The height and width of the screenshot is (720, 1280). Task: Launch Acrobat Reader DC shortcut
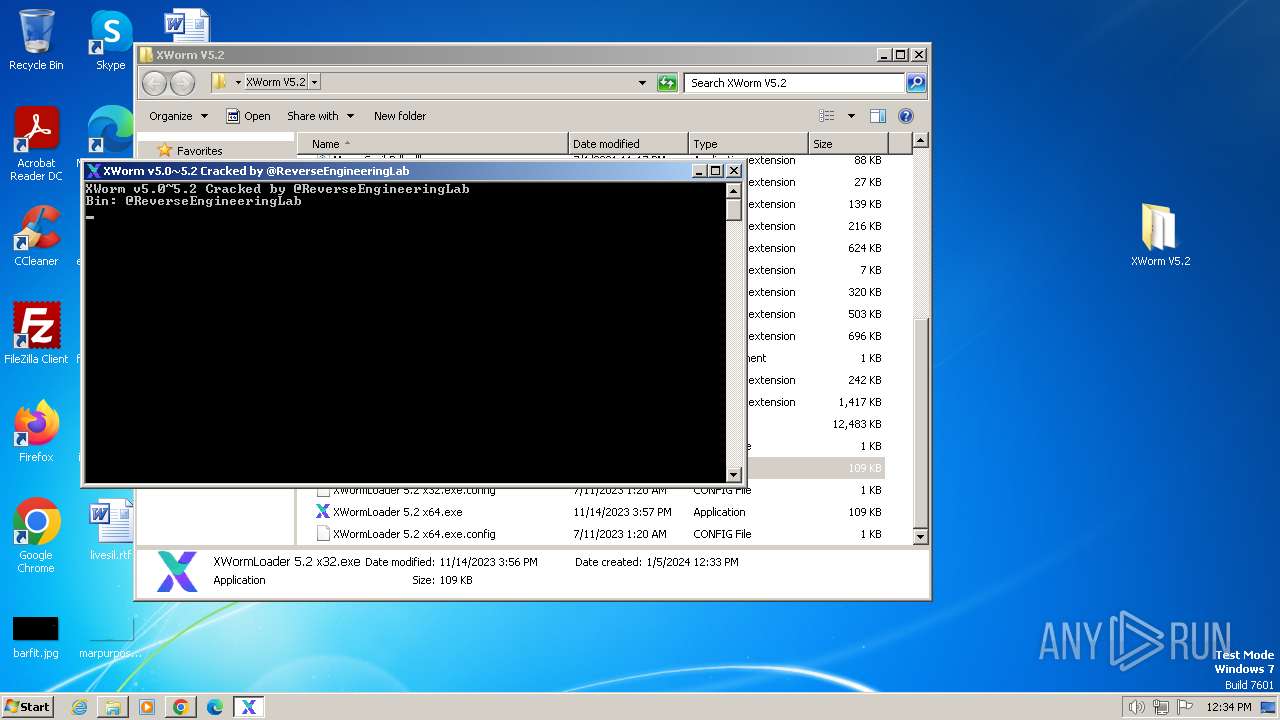36,144
